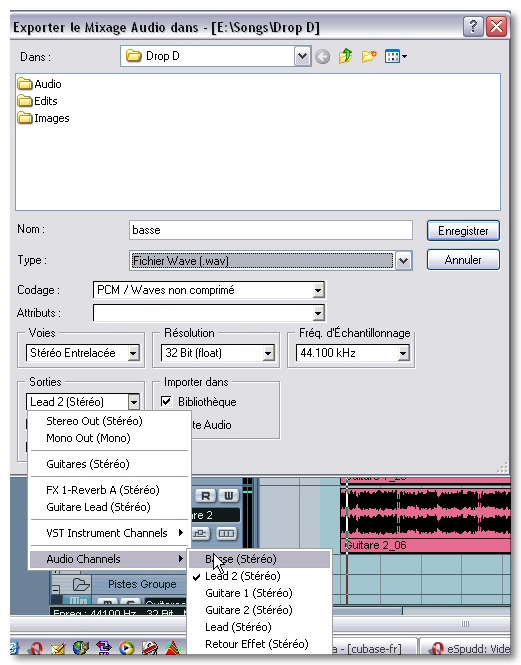
Task: Click the EQ bars button on the track
Action: pyautogui.click(x=227, y=534)
